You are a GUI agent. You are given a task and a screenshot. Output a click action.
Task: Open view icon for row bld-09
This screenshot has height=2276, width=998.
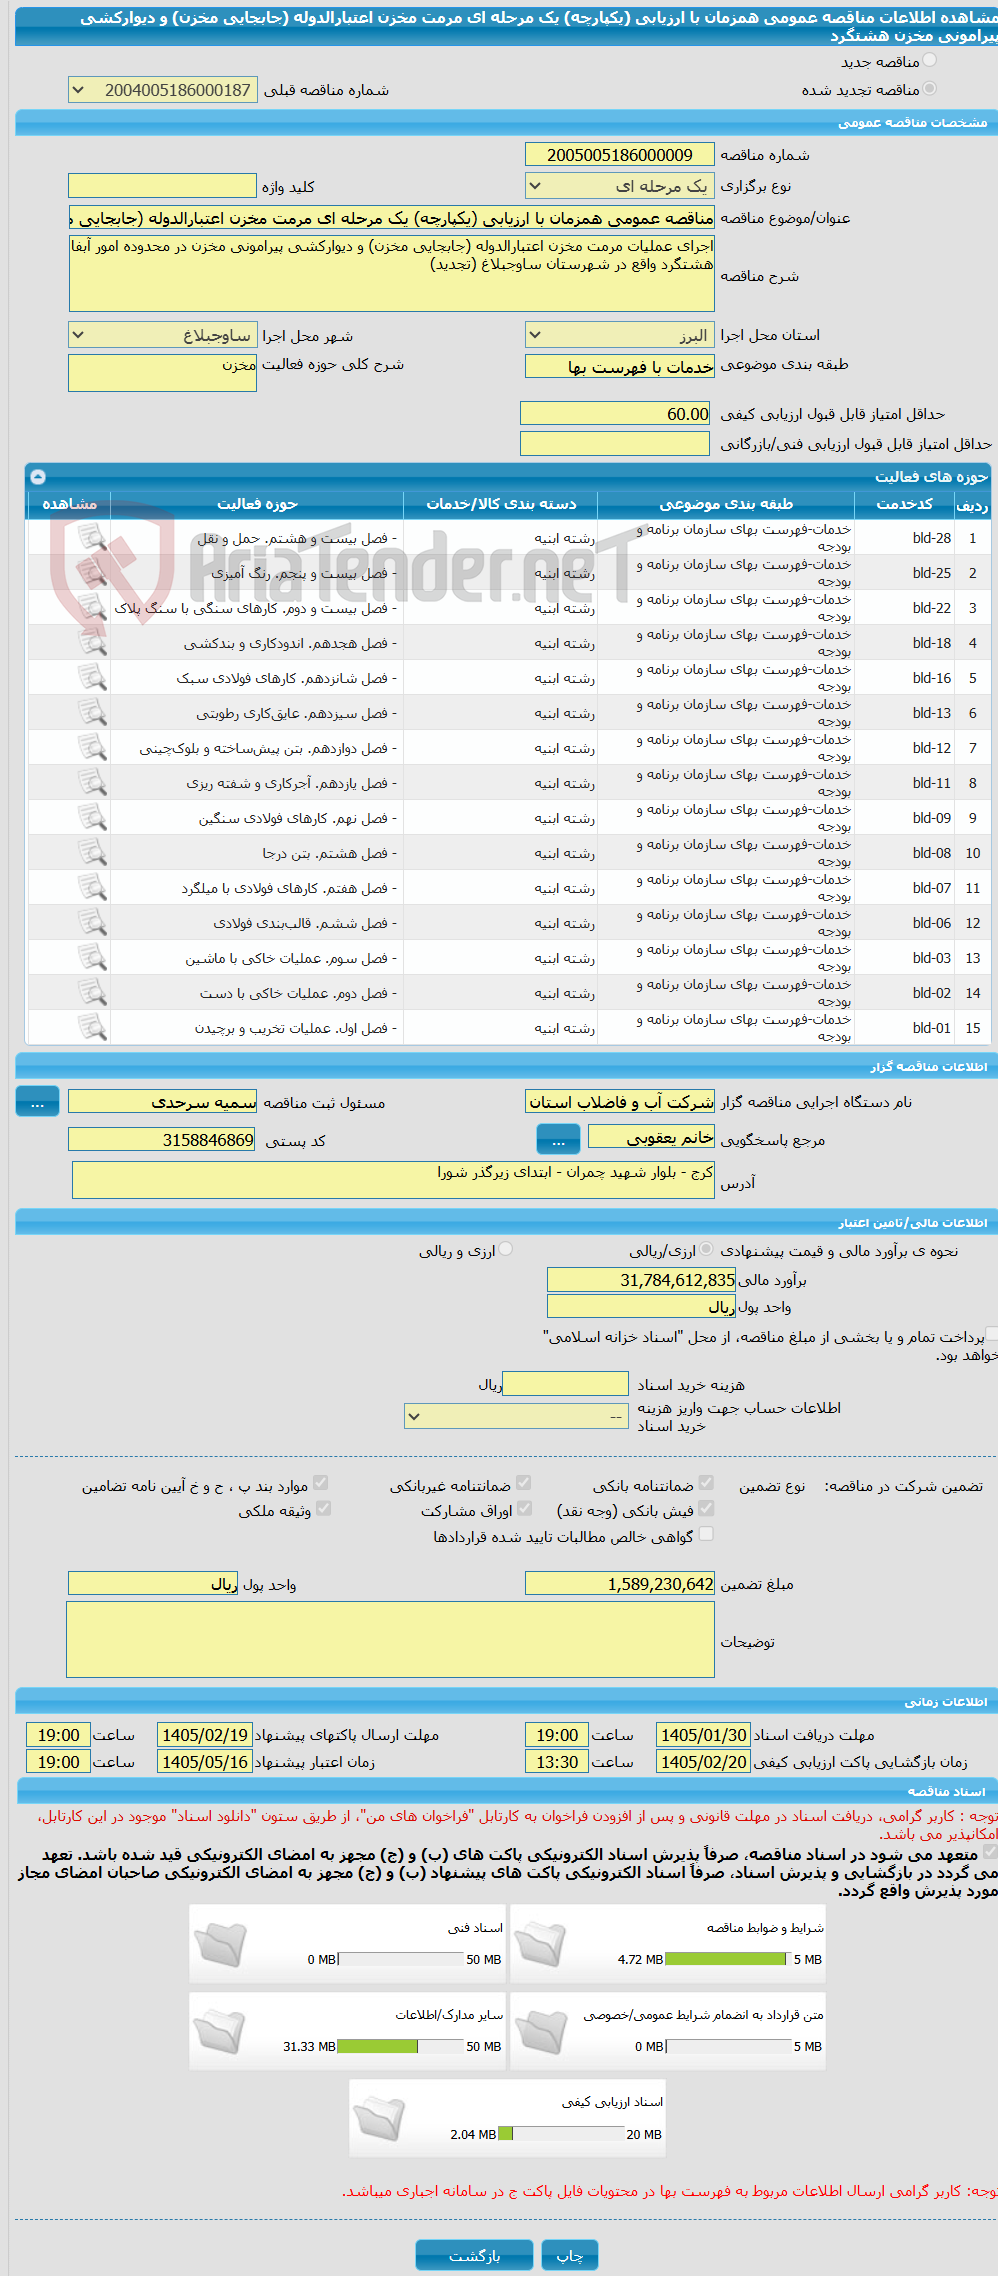(92, 818)
